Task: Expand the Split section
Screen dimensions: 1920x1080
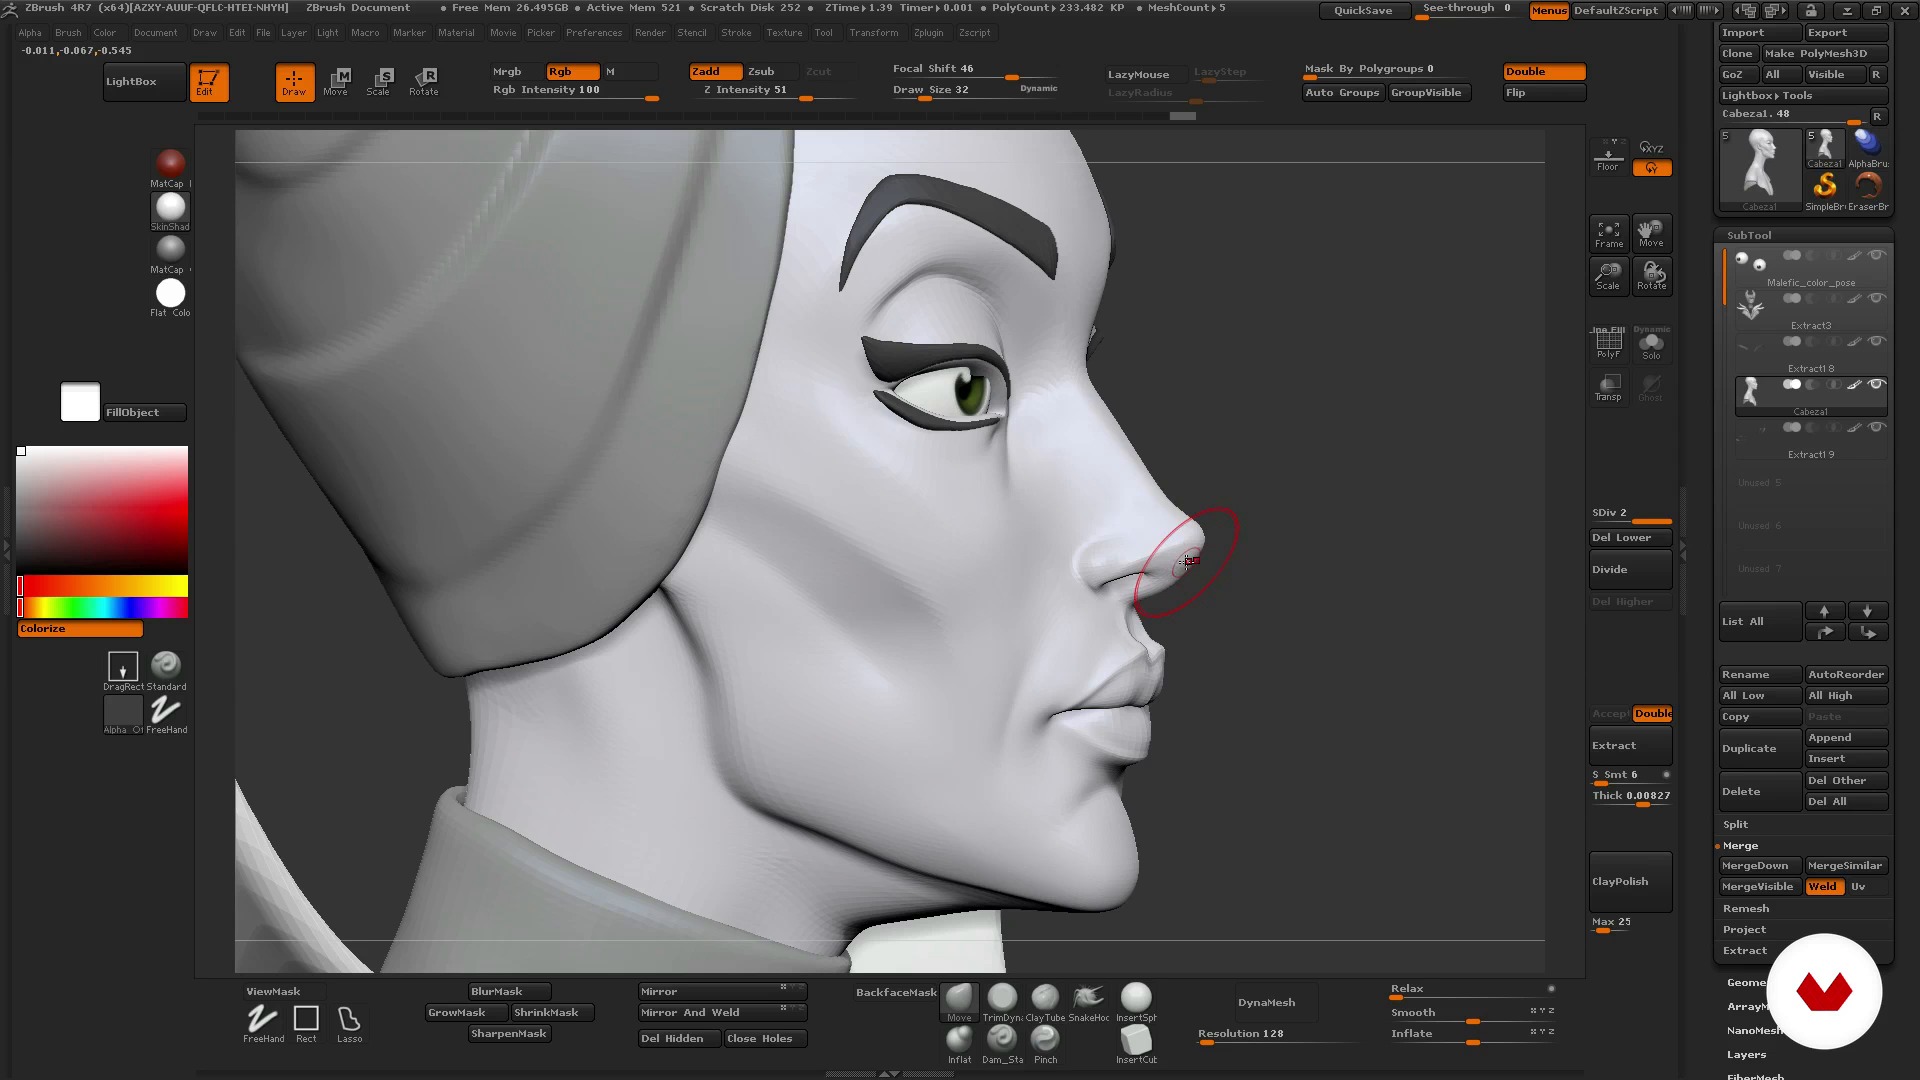Action: click(x=1736, y=825)
